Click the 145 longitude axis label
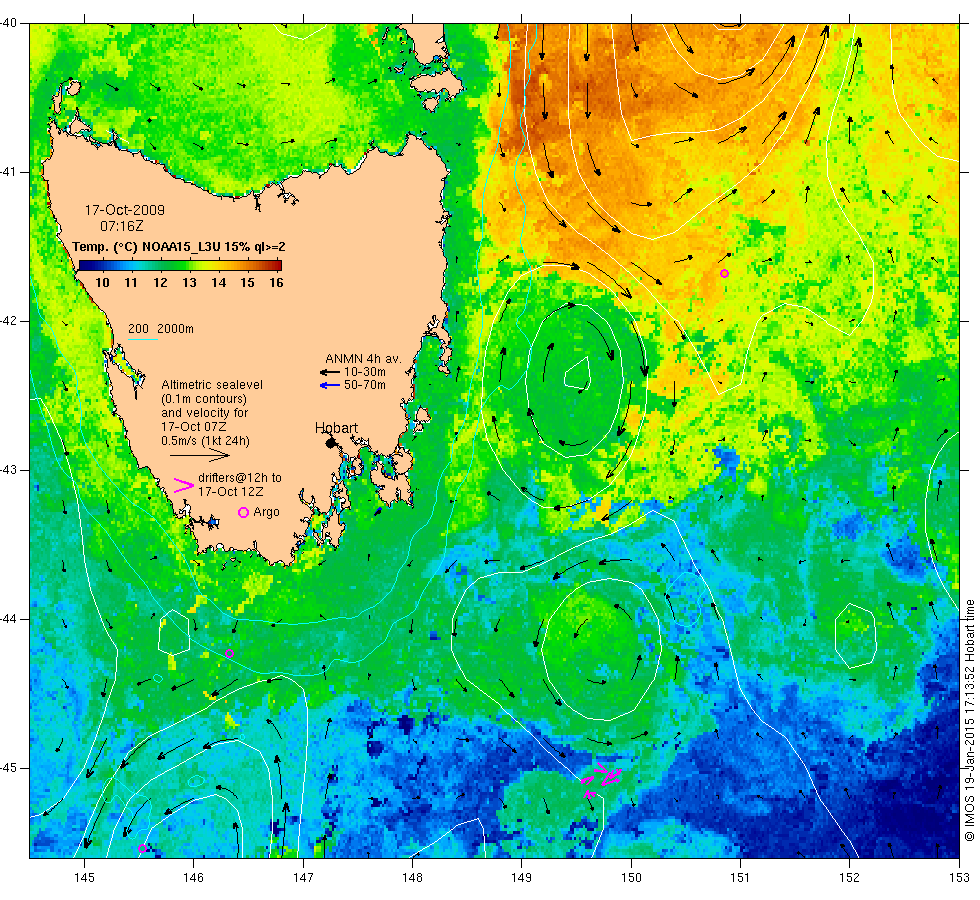Image resolution: width=980 pixels, height=900 pixels. (x=84, y=878)
